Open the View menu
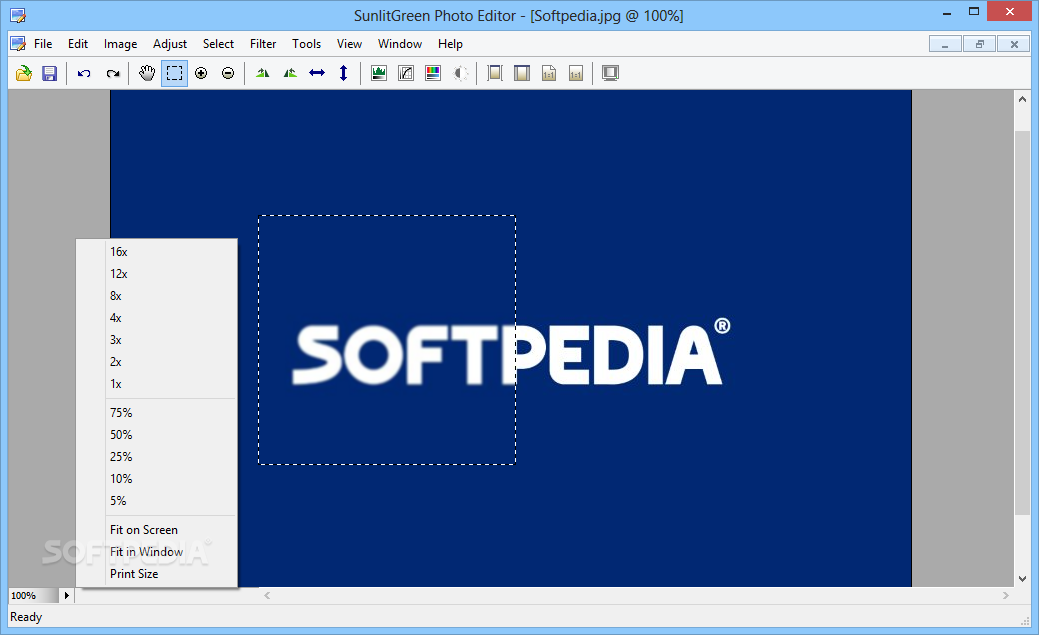Image resolution: width=1039 pixels, height=635 pixels. [x=349, y=44]
